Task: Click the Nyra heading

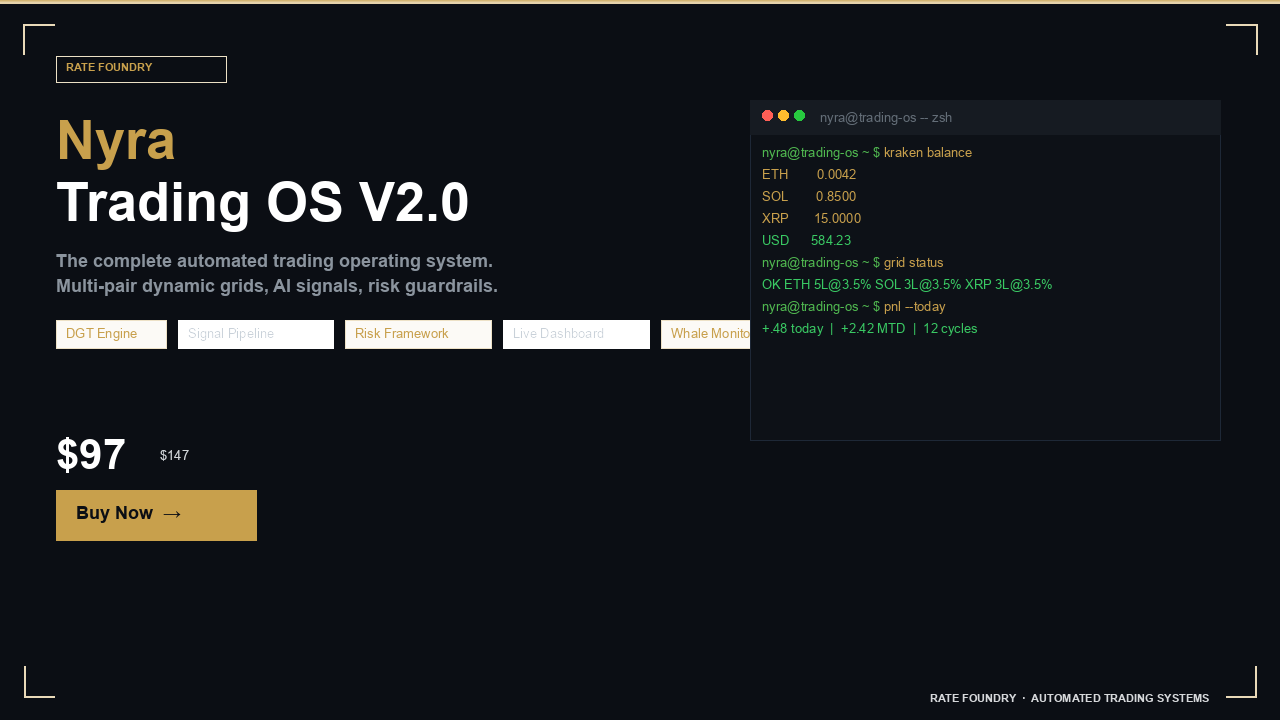Action: [x=116, y=141]
